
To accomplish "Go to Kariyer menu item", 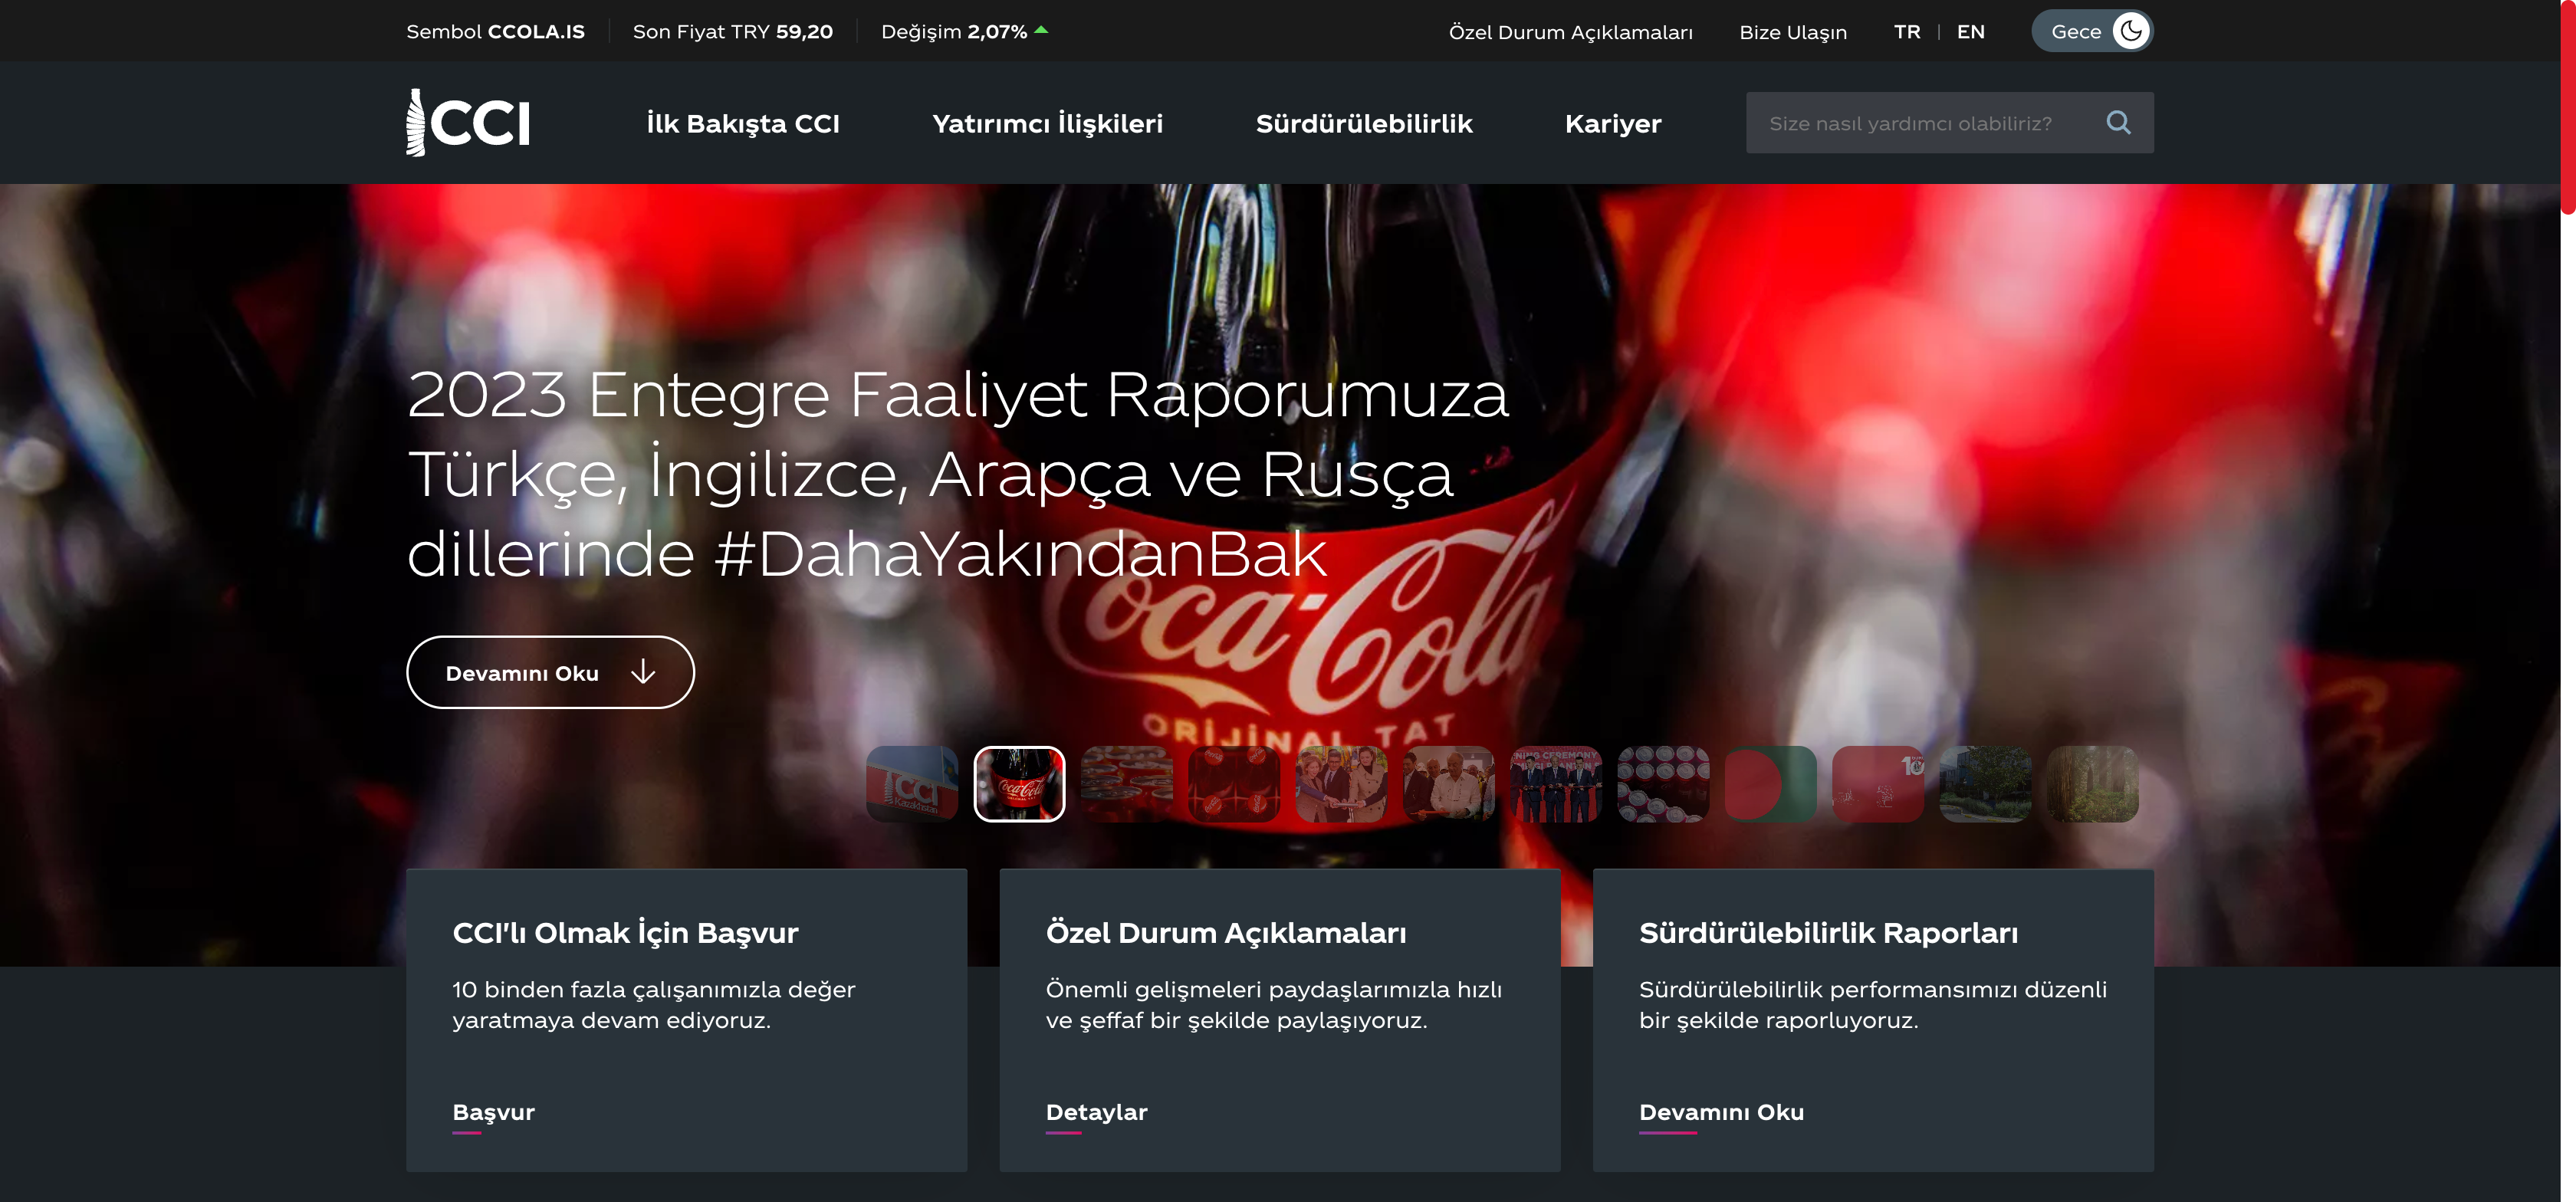I will 1612,124.
